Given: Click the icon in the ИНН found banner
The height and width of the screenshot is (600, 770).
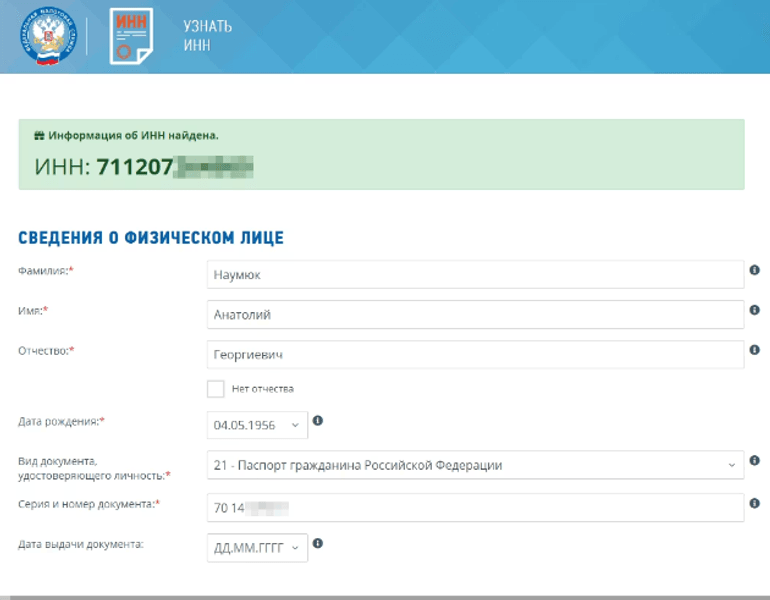Looking at the screenshot, I should pyautogui.click(x=39, y=135).
